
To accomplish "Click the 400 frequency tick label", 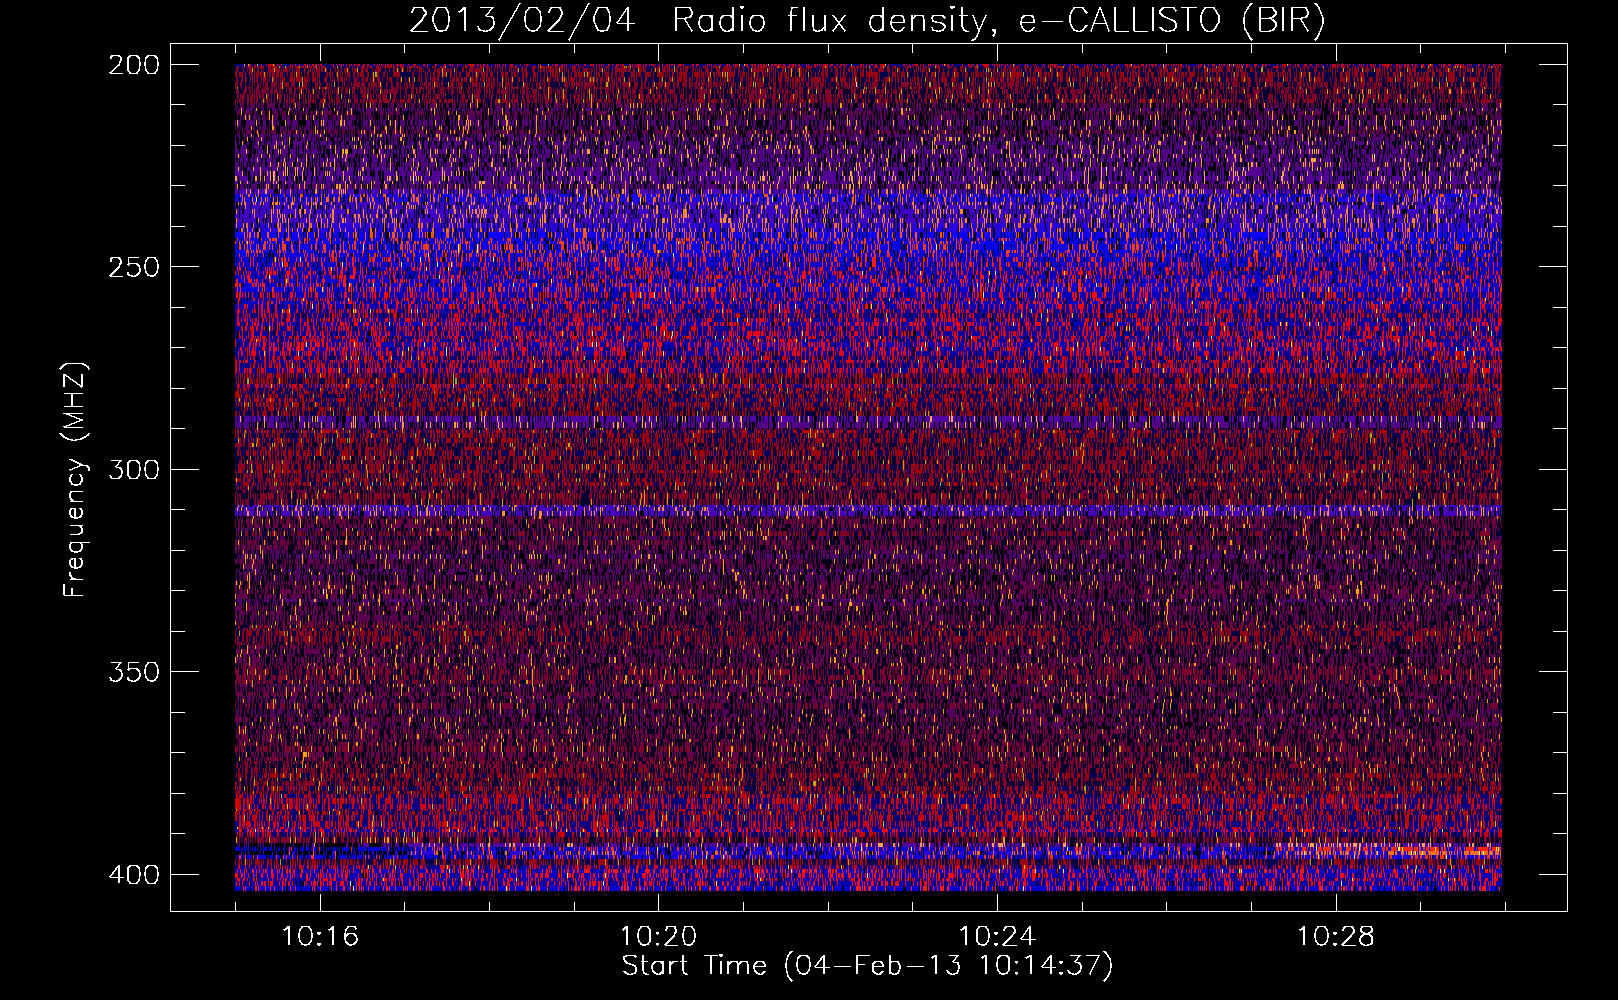I will (x=133, y=875).
